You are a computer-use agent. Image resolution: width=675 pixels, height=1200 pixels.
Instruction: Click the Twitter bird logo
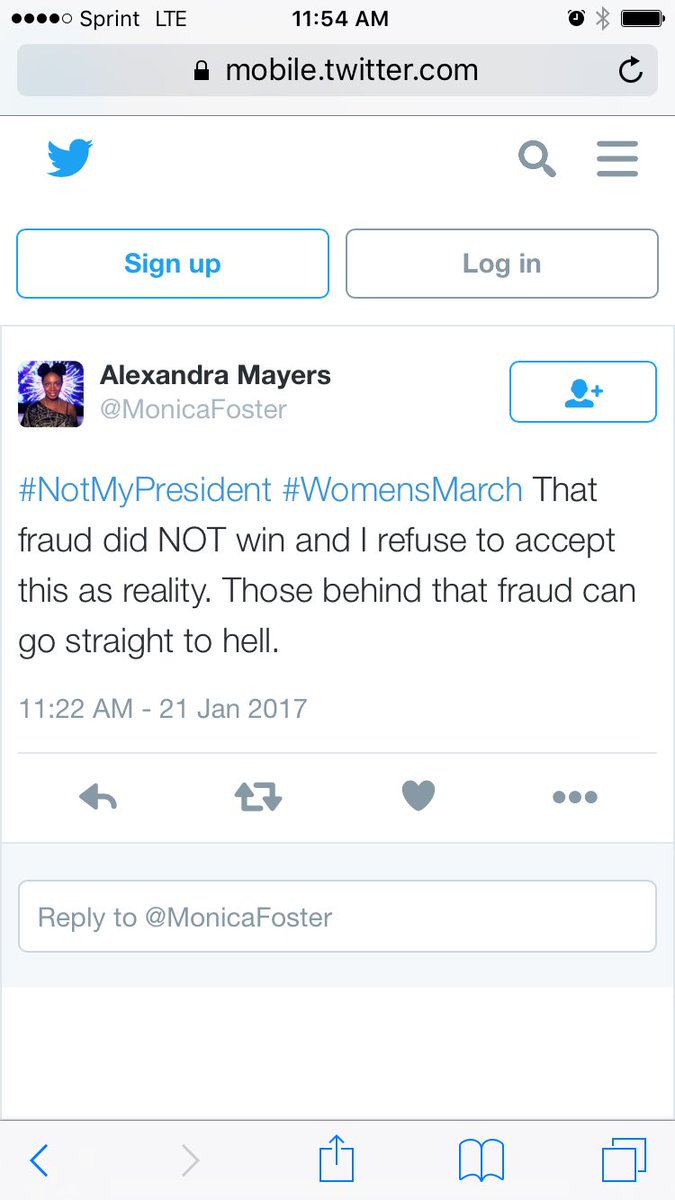point(70,158)
